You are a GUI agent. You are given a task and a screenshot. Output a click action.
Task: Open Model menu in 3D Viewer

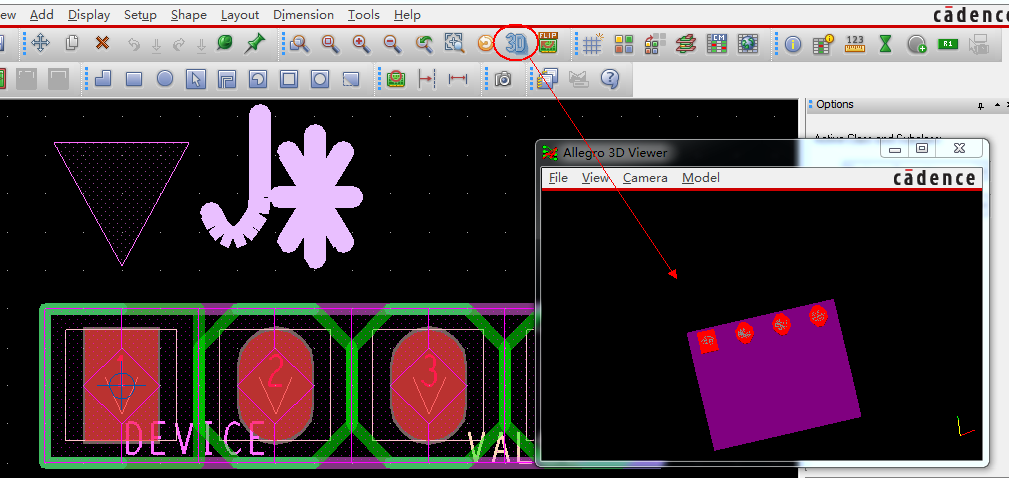tap(701, 178)
